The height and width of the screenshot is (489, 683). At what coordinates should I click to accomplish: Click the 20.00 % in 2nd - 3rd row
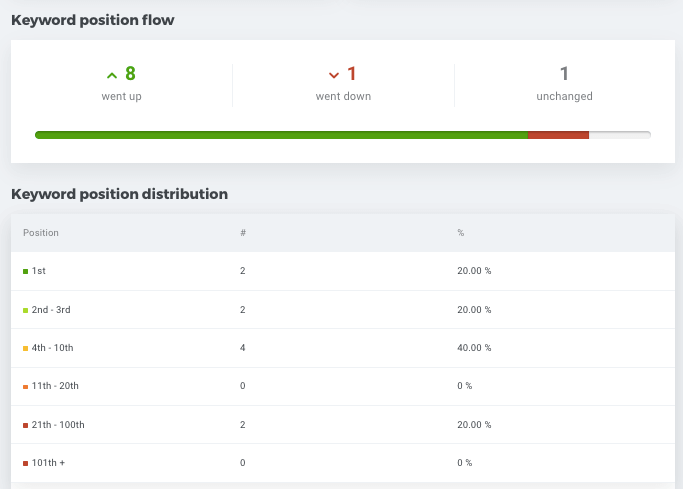coord(474,310)
